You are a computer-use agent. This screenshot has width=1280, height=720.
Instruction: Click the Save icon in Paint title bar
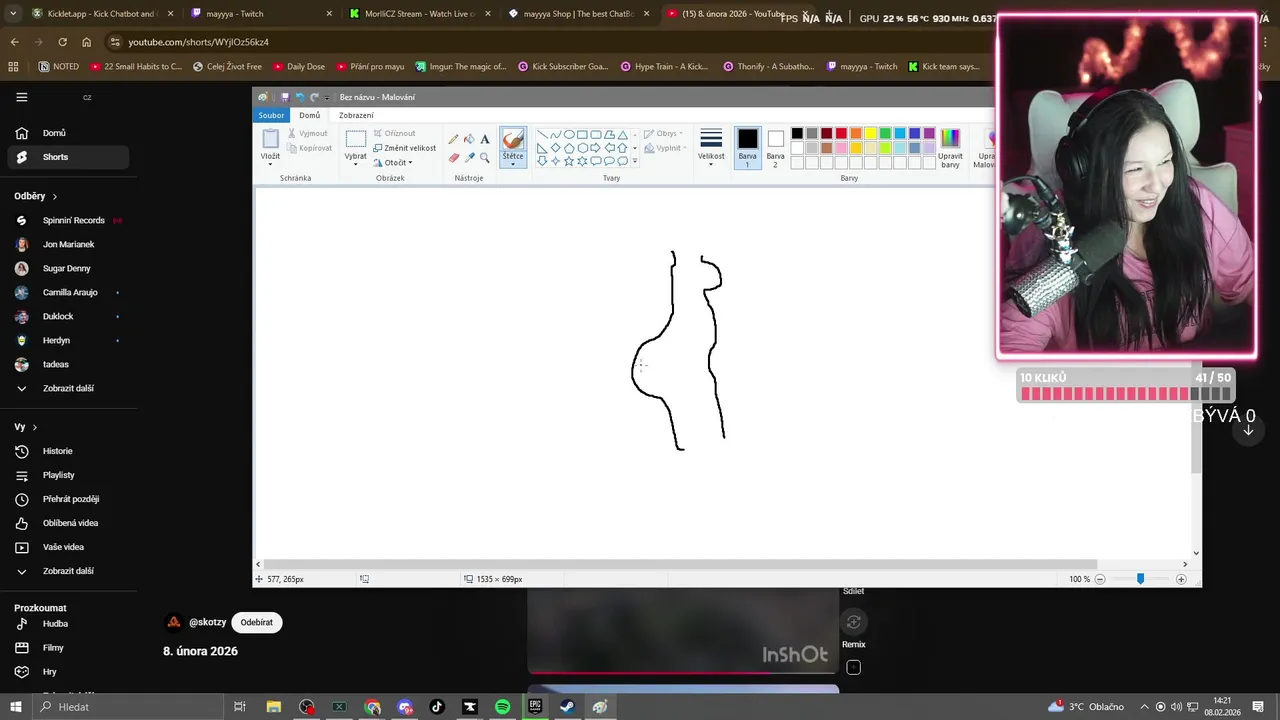[x=284, y=97]
